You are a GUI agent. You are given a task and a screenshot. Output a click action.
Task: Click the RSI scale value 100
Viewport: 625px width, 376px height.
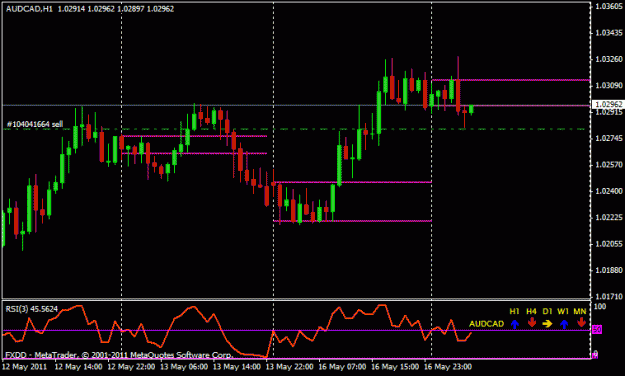(600, 306)
